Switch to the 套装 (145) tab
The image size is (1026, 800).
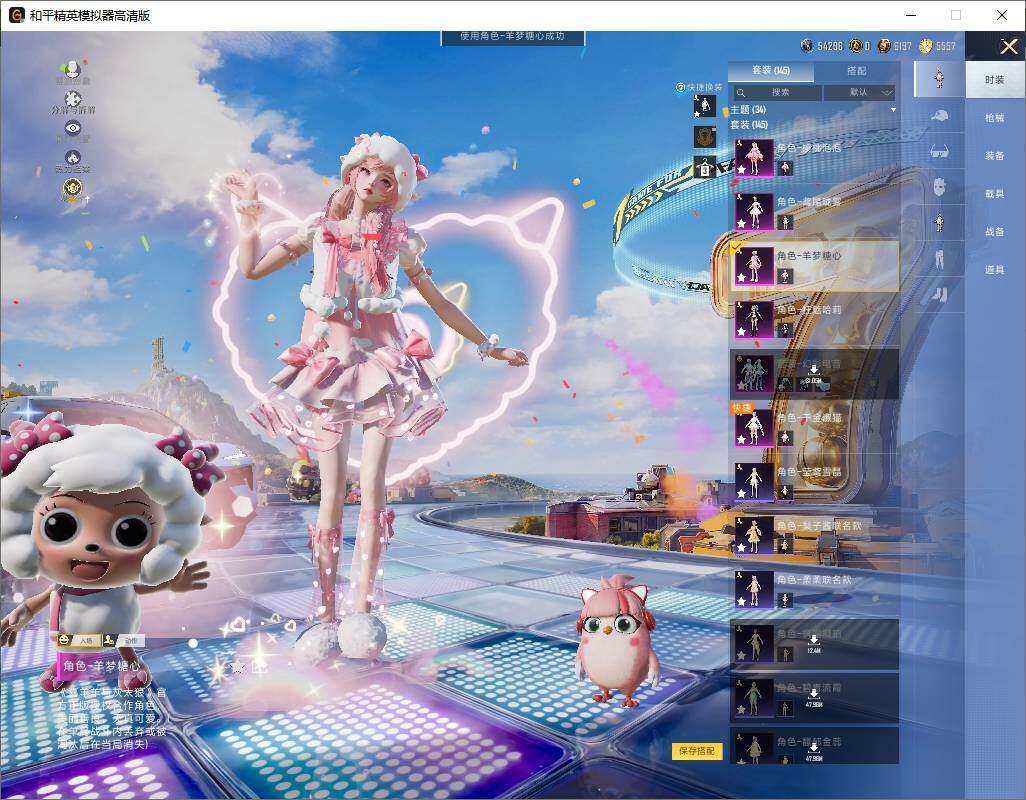[x=771, y=71]
